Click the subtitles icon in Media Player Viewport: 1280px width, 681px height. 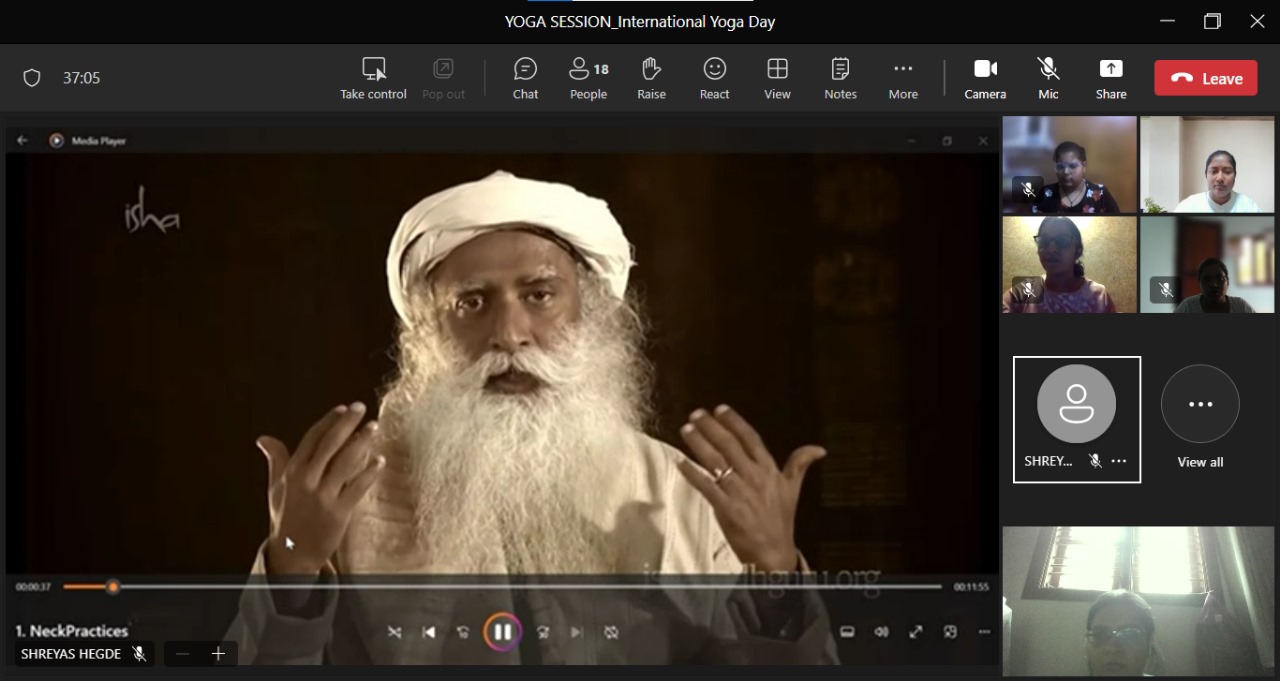[x=847, y=632]
